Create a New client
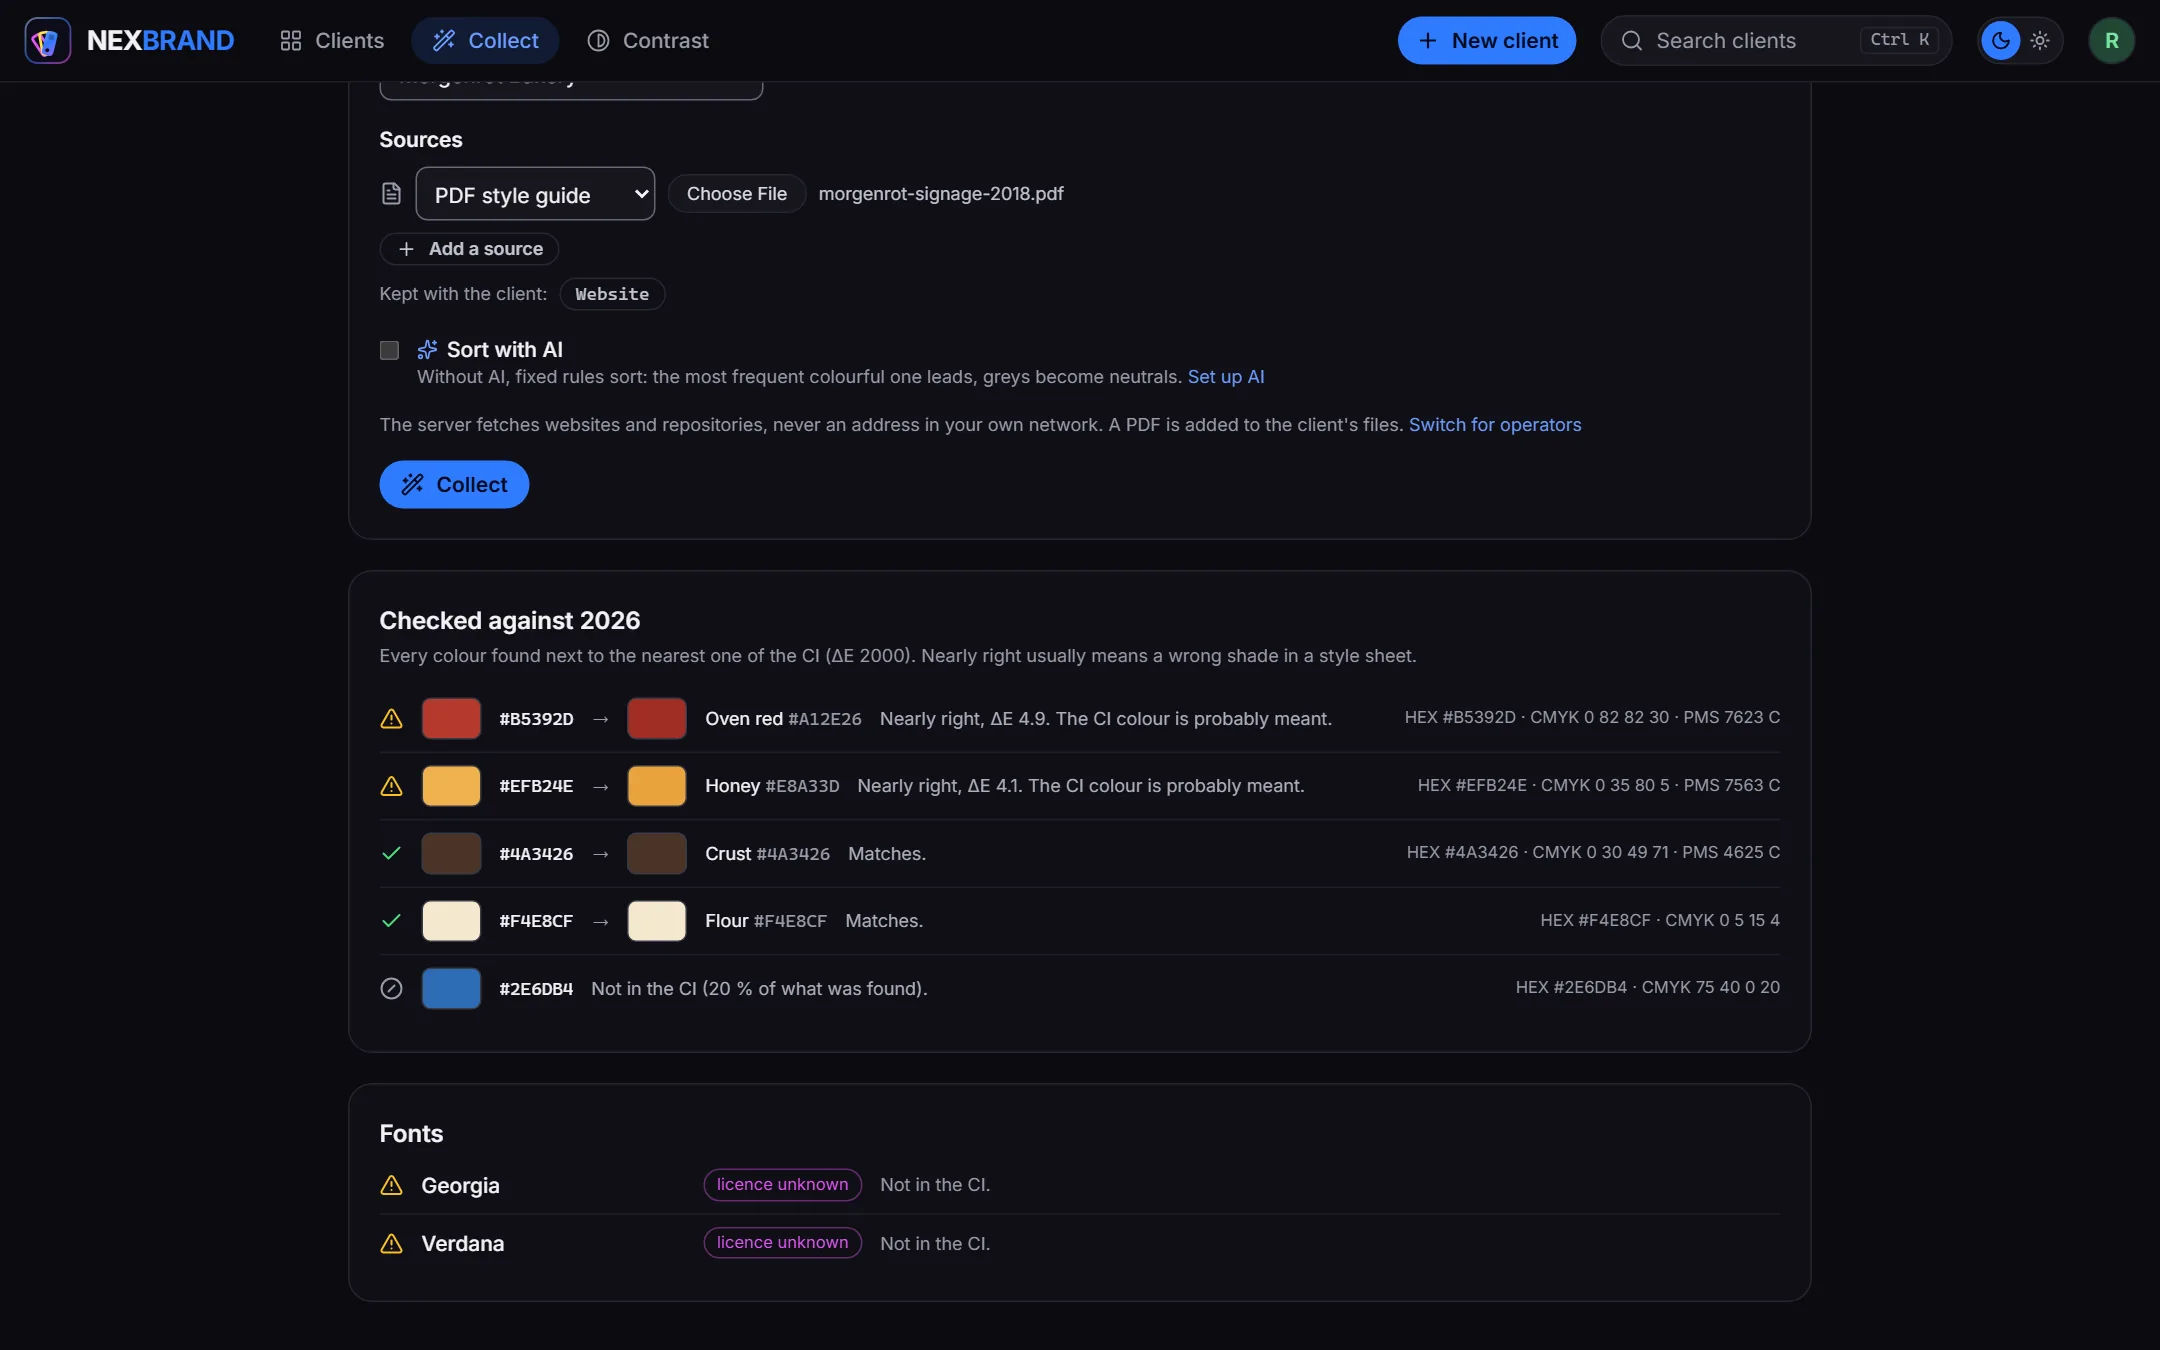Screen dimensions: 2160x1350 pos(1487,40)
